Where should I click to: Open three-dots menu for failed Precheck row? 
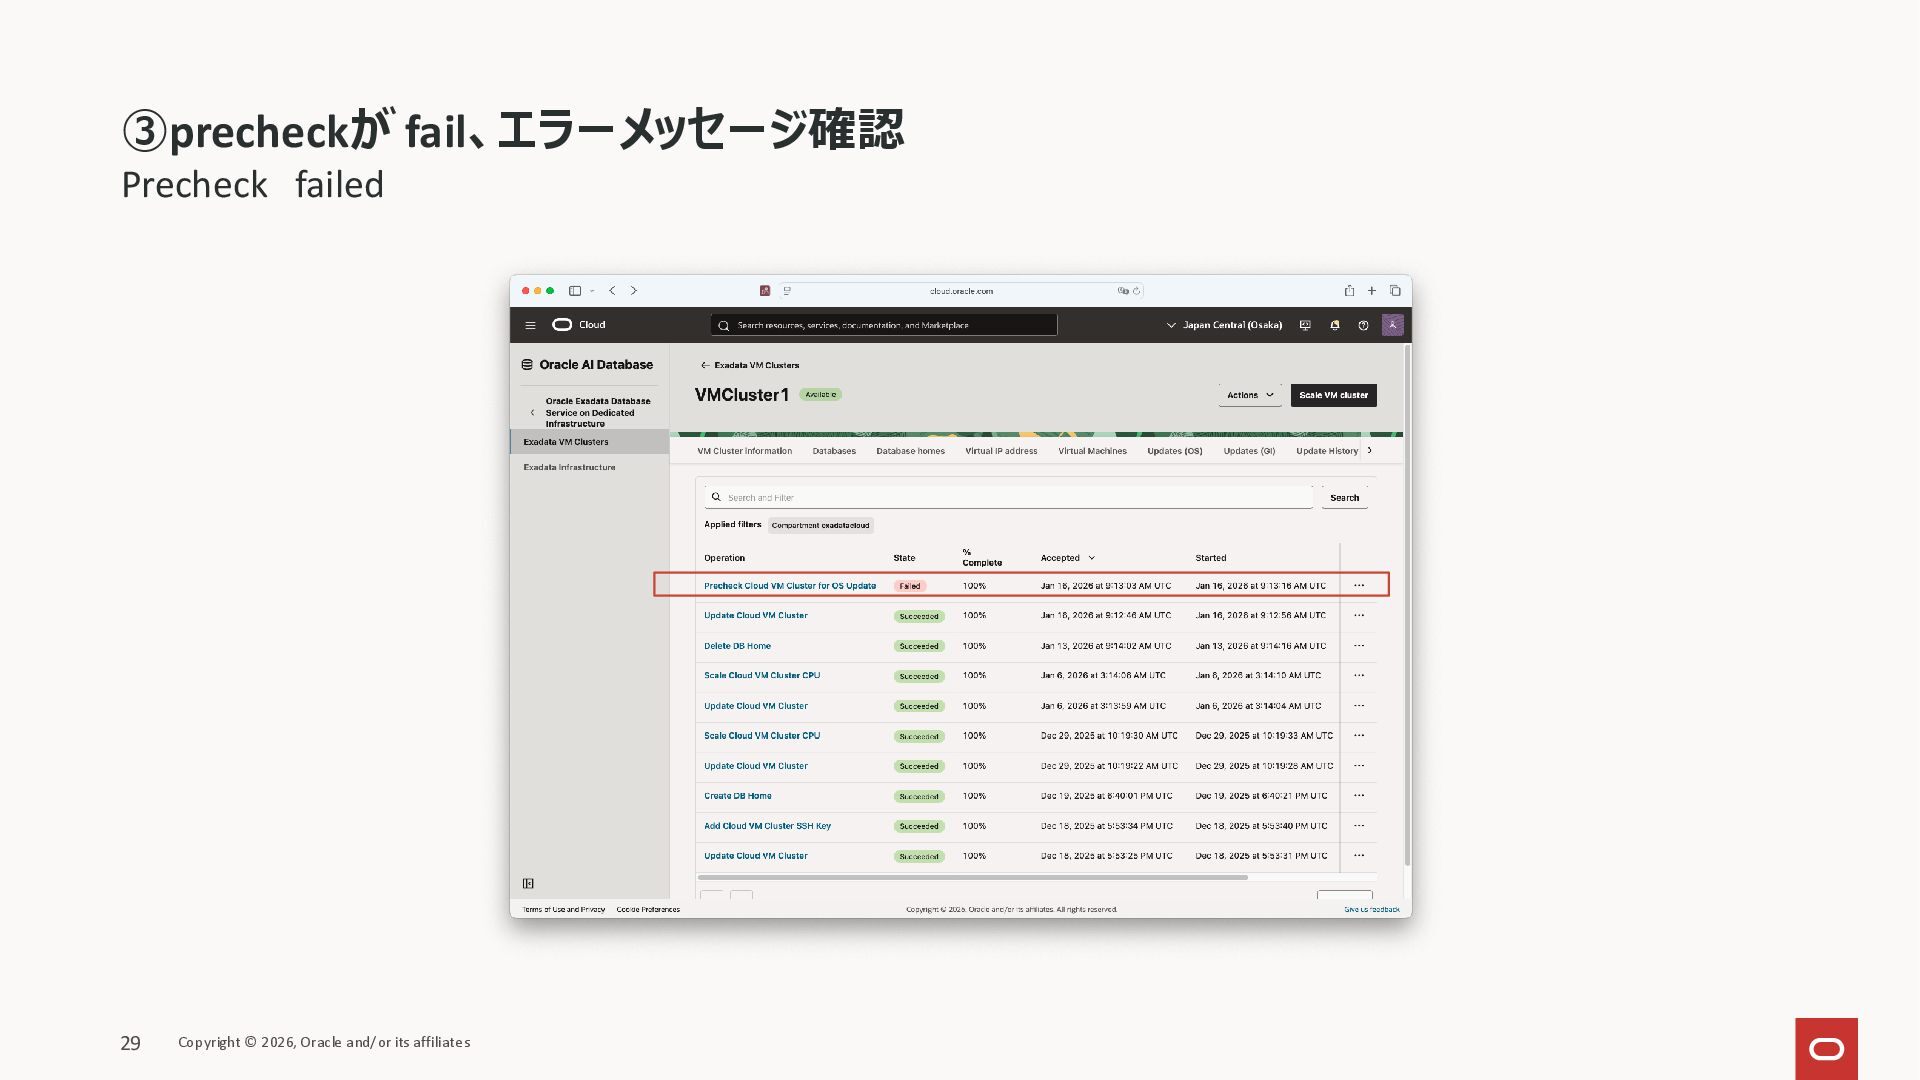(x=1359, y=586)
